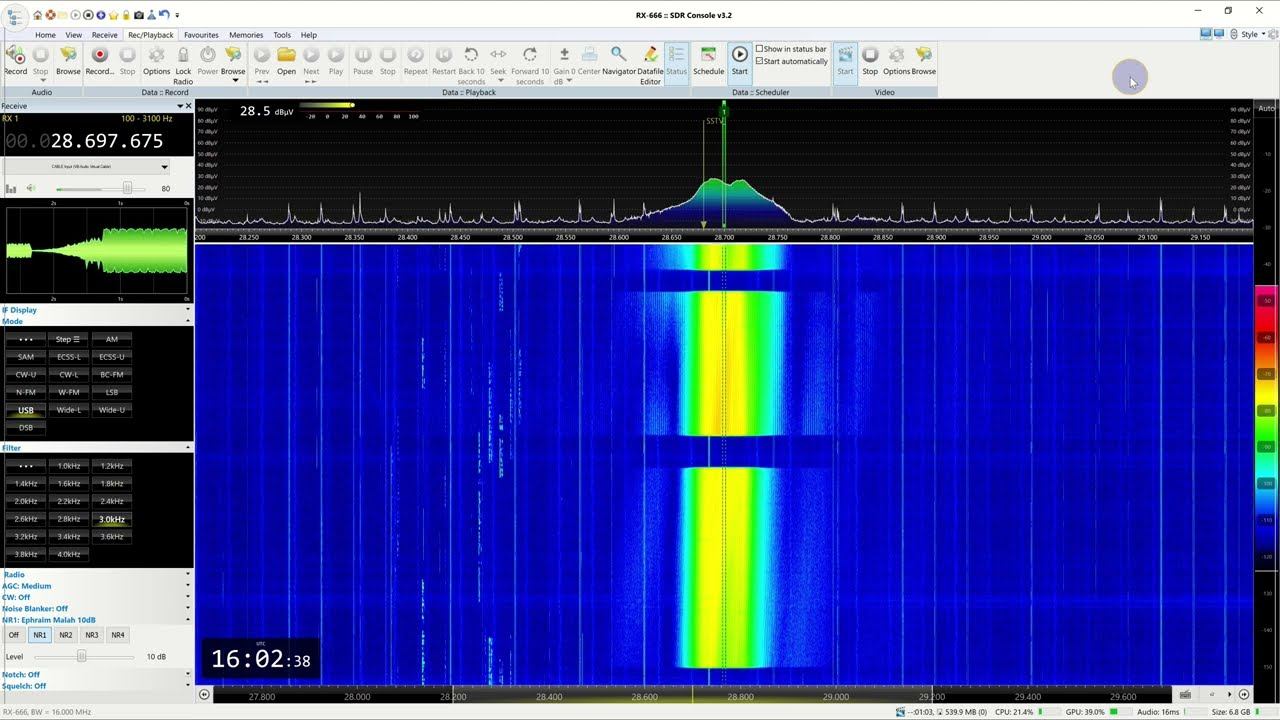Click the NR1 Level slider handle

pos(82,657)
